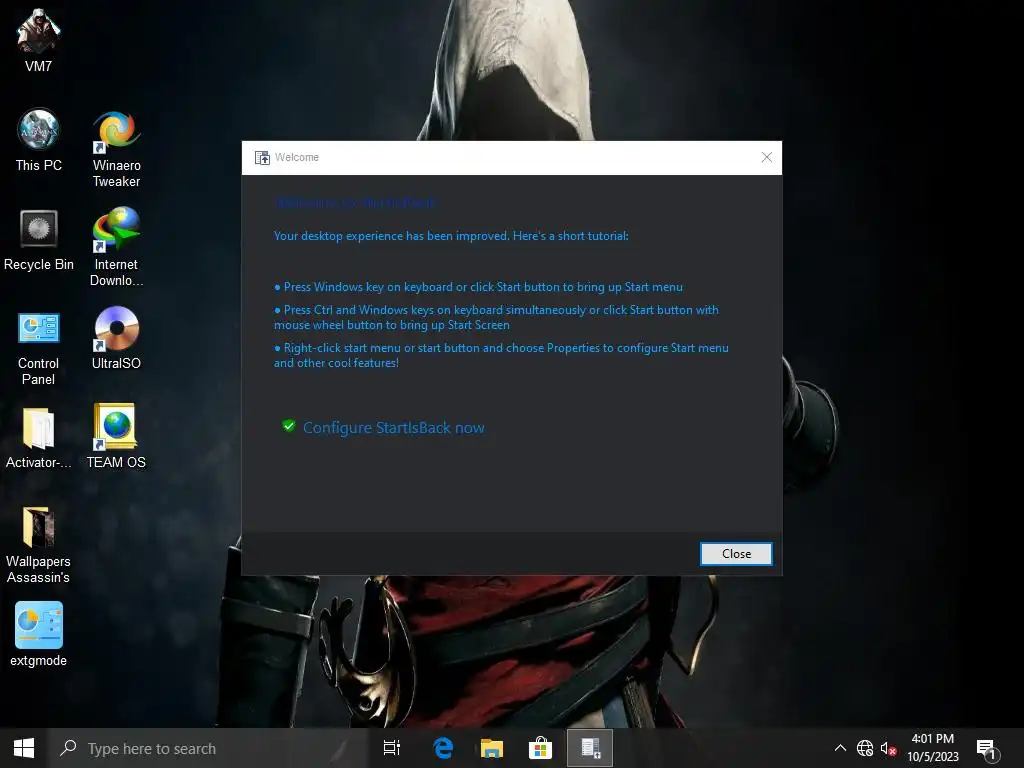Click the 'Press Windows key' tutorial line
The image size is (1024, 768).
479,287
